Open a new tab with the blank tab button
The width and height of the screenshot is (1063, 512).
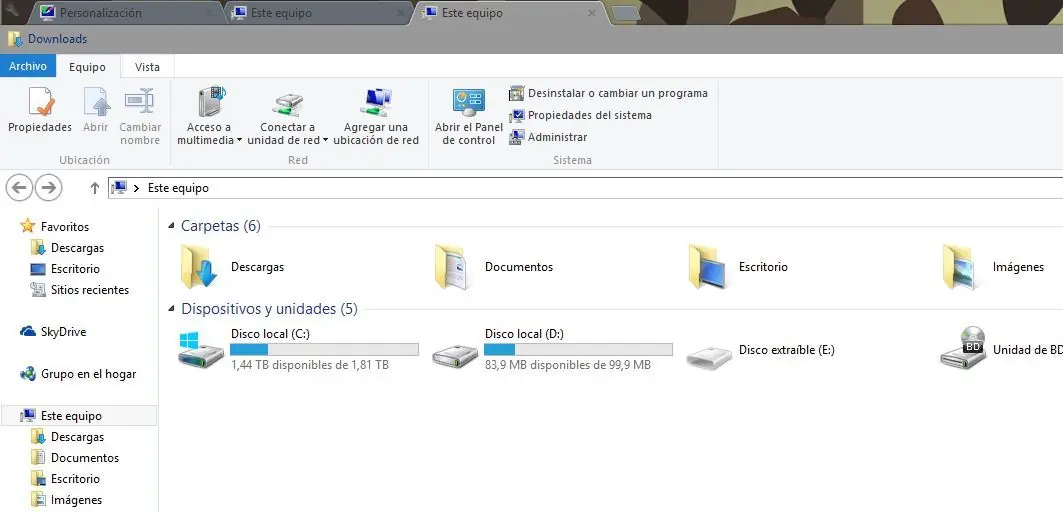(625, 14)
